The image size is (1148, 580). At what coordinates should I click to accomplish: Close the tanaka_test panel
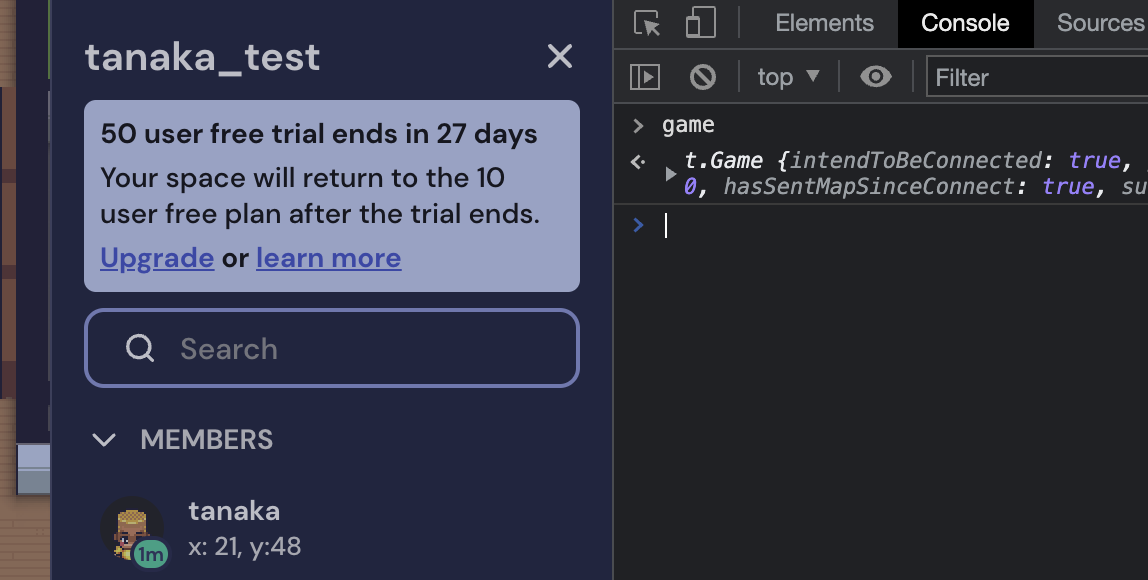(560, 57)
